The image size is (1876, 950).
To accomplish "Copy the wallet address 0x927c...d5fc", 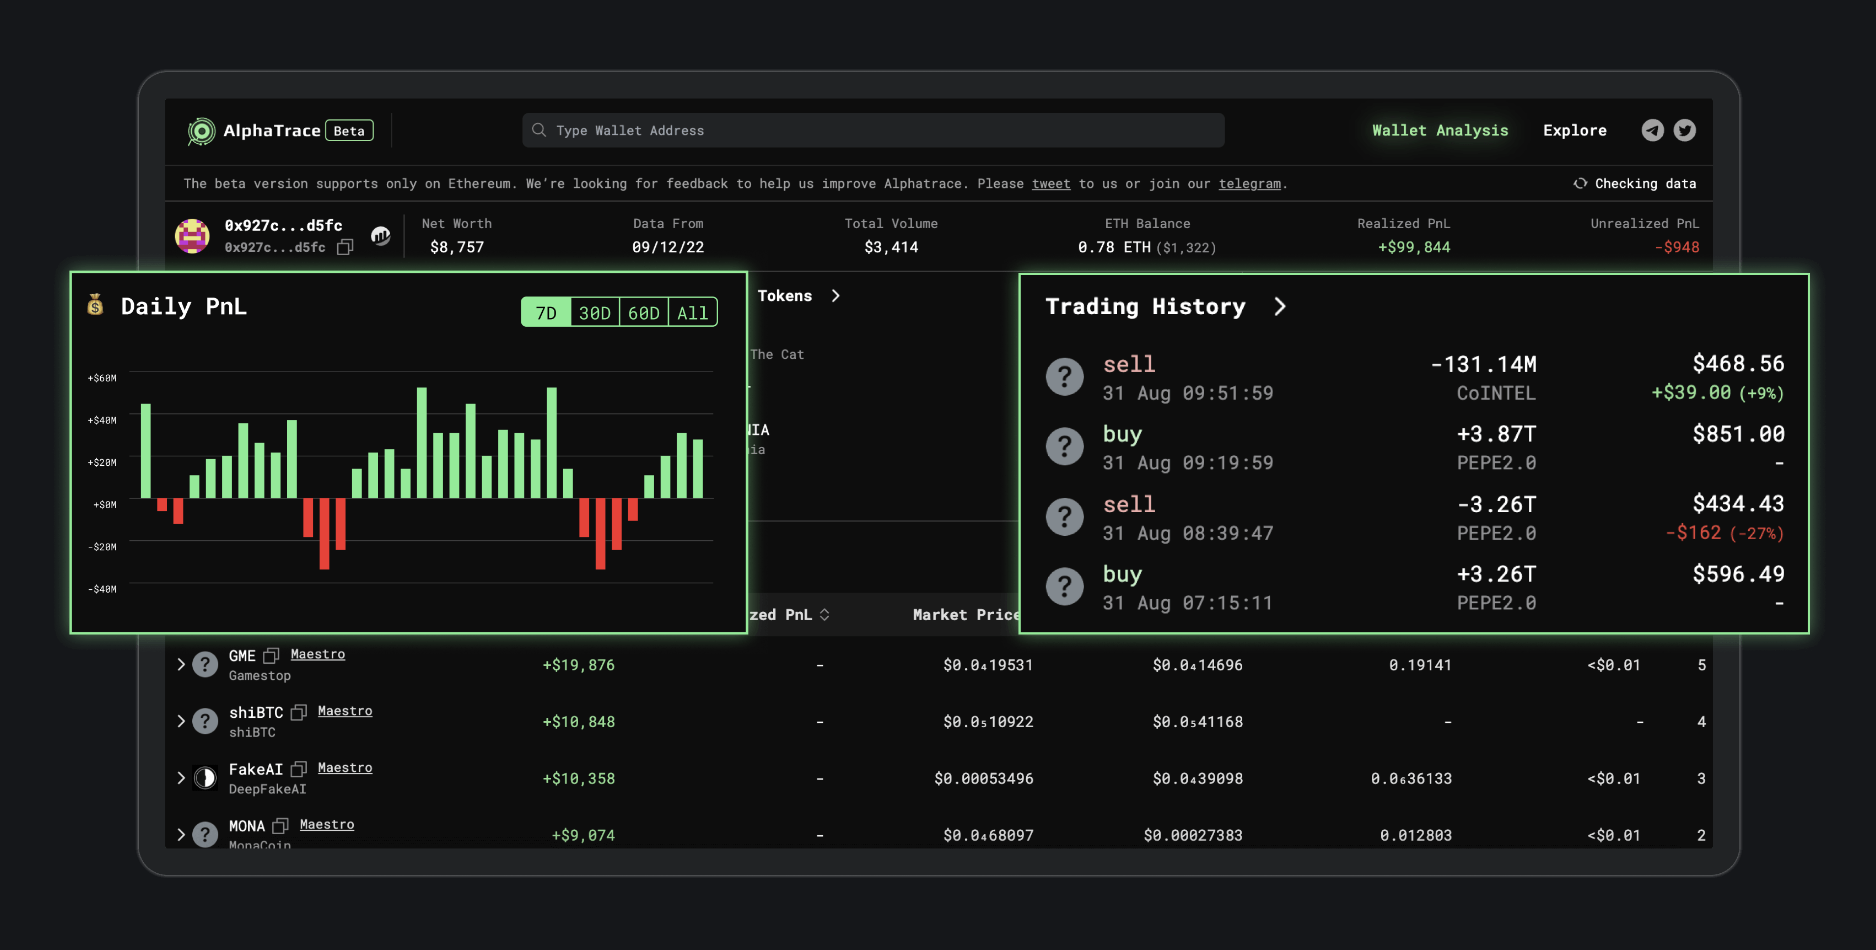I will click(345, 247).
